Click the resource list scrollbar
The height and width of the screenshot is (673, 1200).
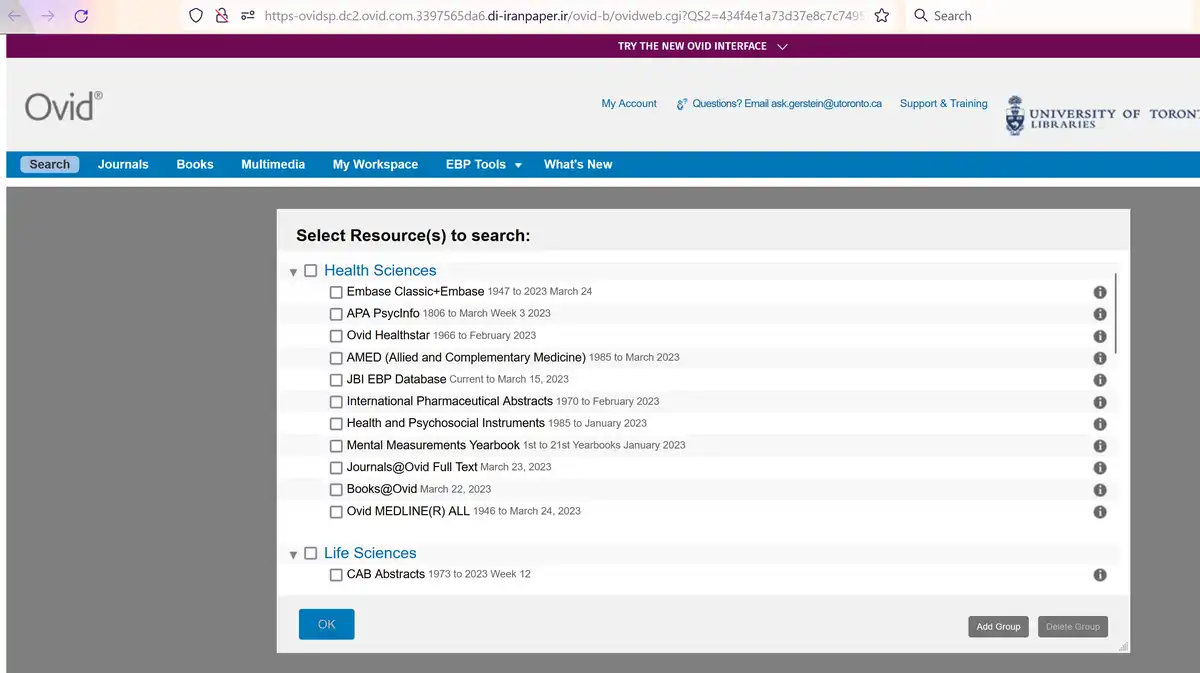click(1116, 312)
